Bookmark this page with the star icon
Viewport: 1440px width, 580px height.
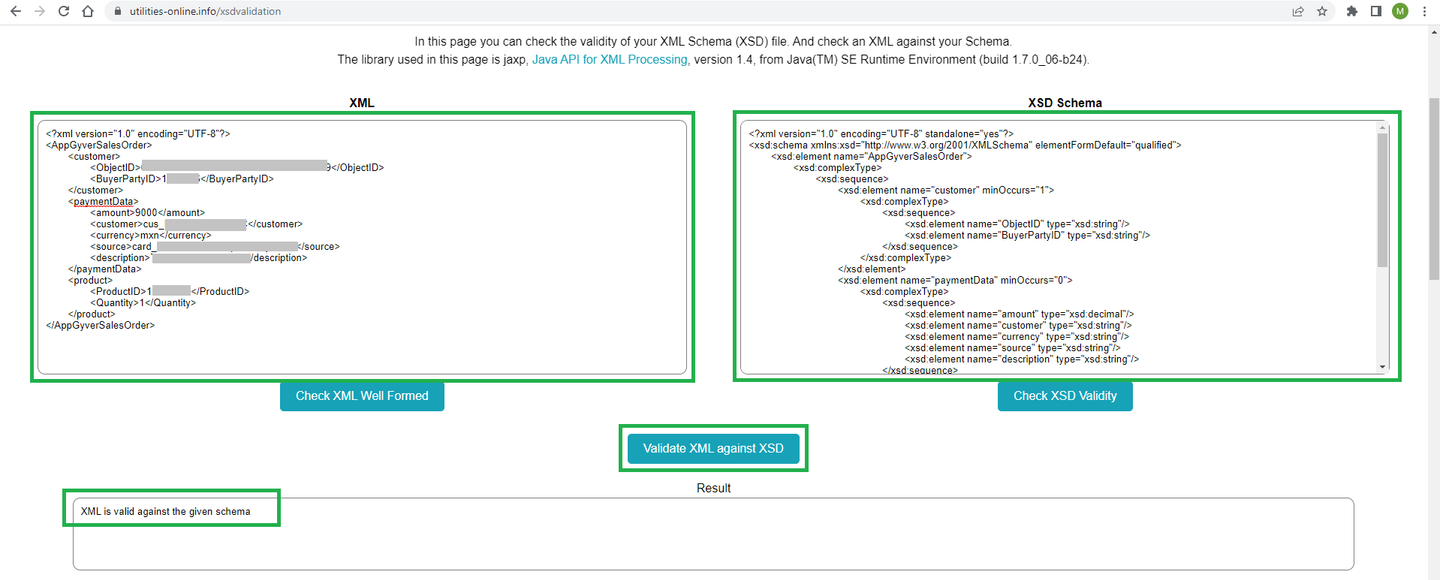[x=1322, y=12]
